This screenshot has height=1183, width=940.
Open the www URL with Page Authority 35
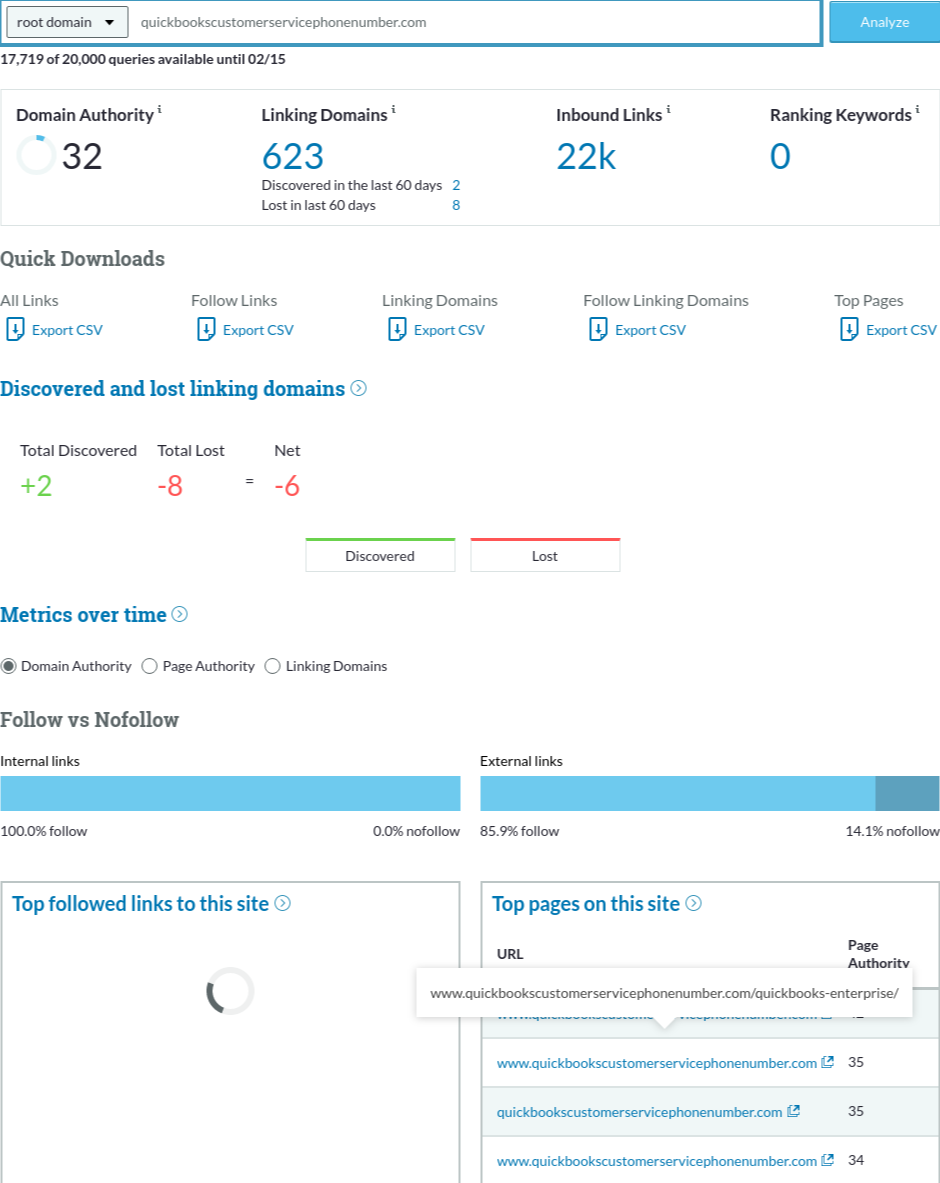tap(657, 1063)
